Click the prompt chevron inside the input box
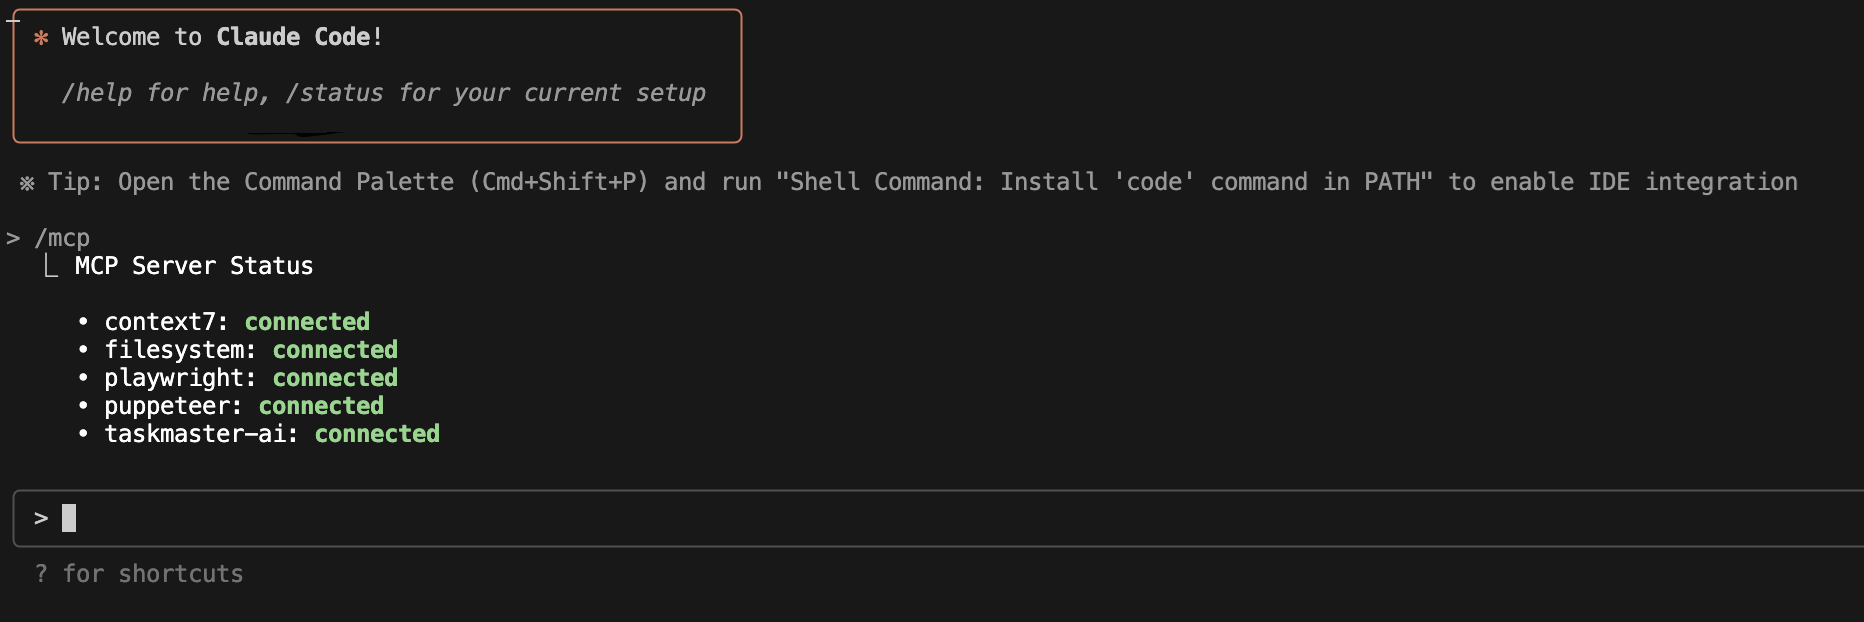 (x=41, y=518)
